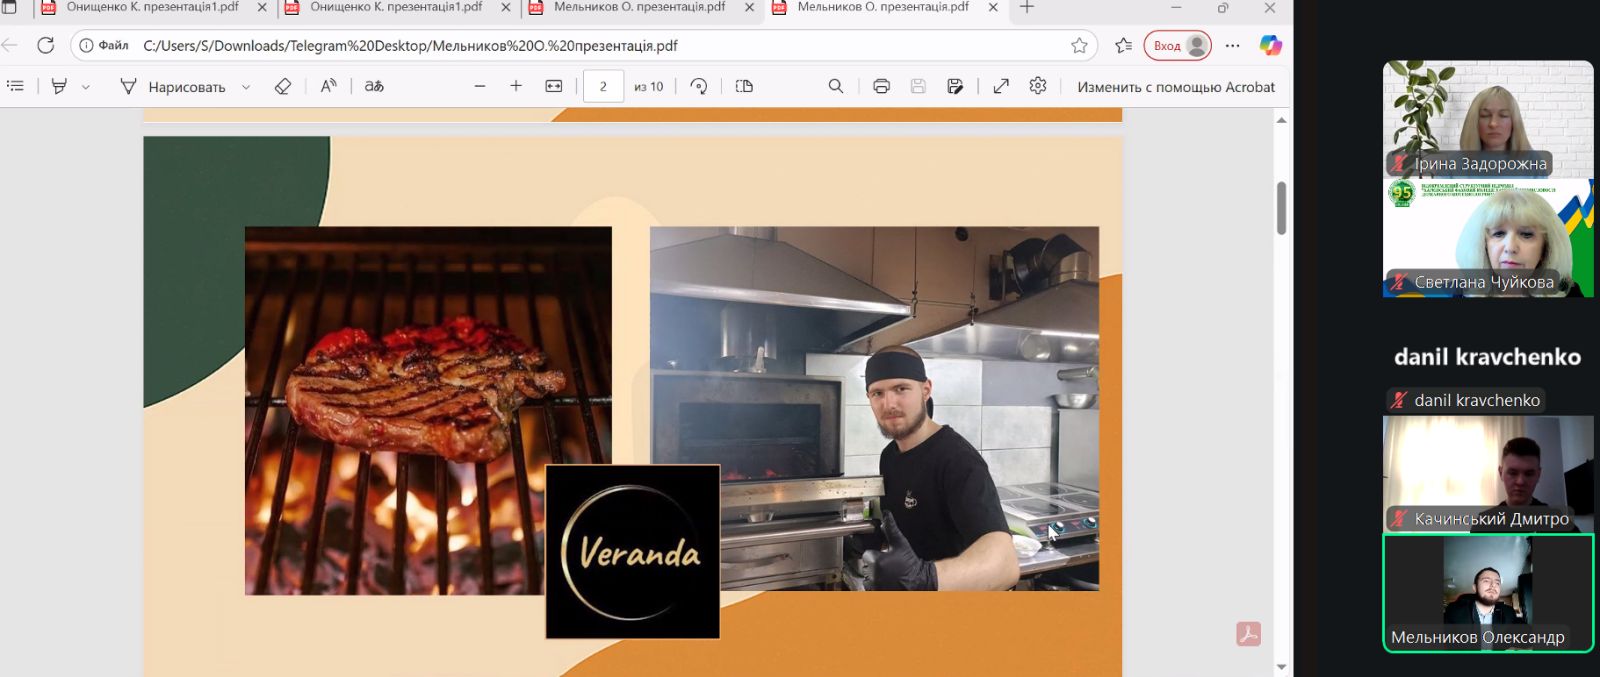Expand the Нарисовать options dropdown
Viewport: 1600px width, 677px height.
tap(246, 87)
